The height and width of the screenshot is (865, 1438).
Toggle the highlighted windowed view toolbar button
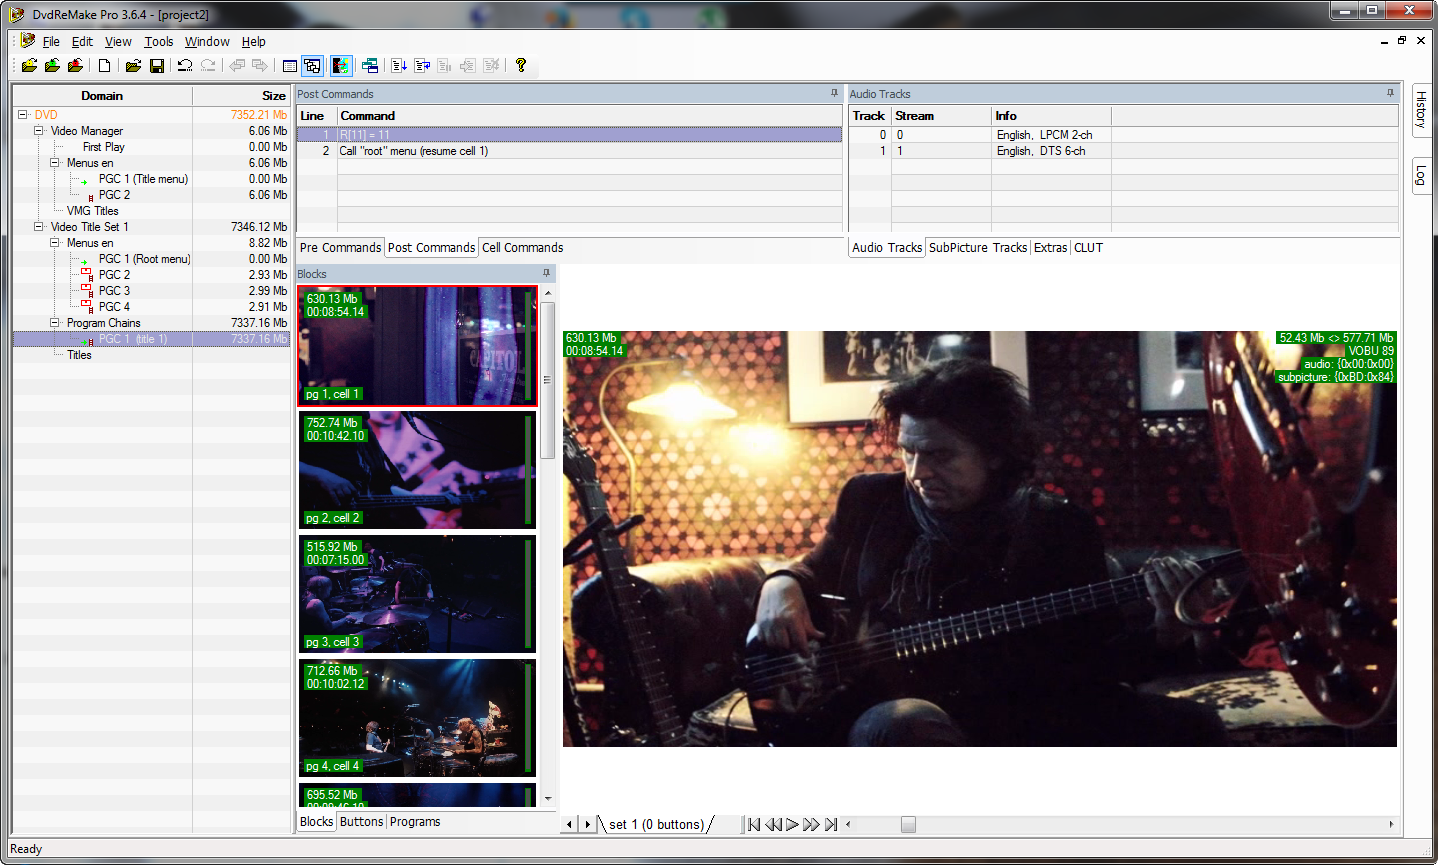(313, 66)
